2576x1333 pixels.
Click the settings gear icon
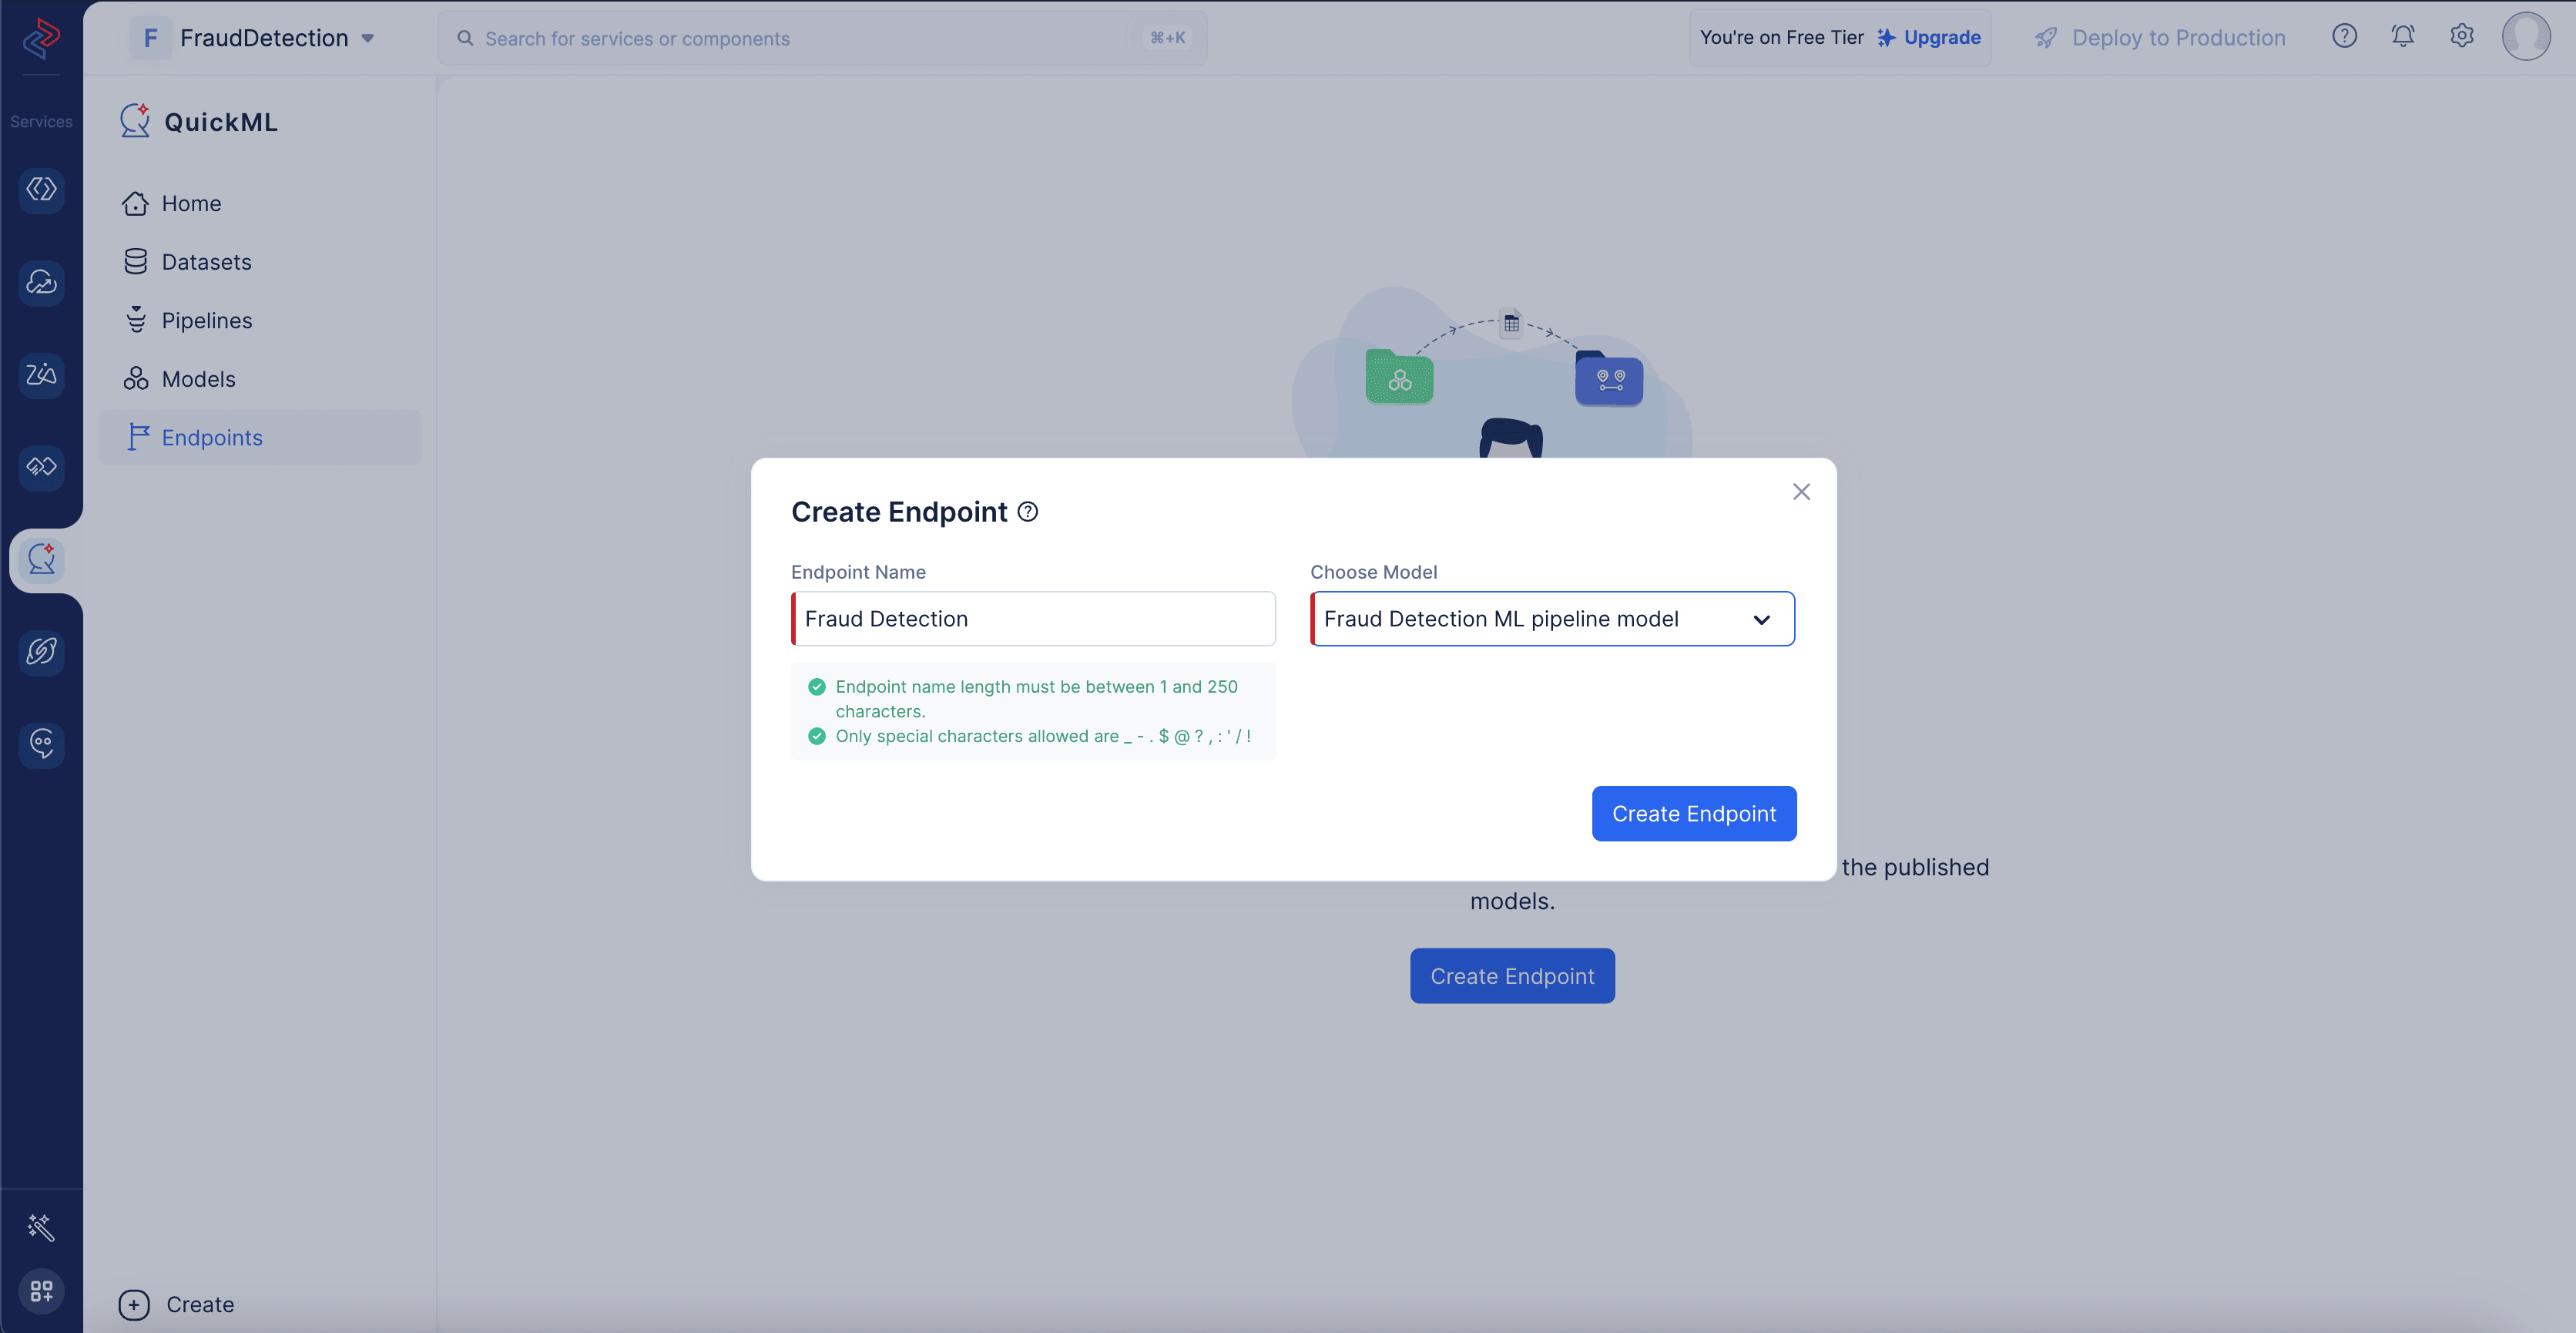(x=2460, y=35)
